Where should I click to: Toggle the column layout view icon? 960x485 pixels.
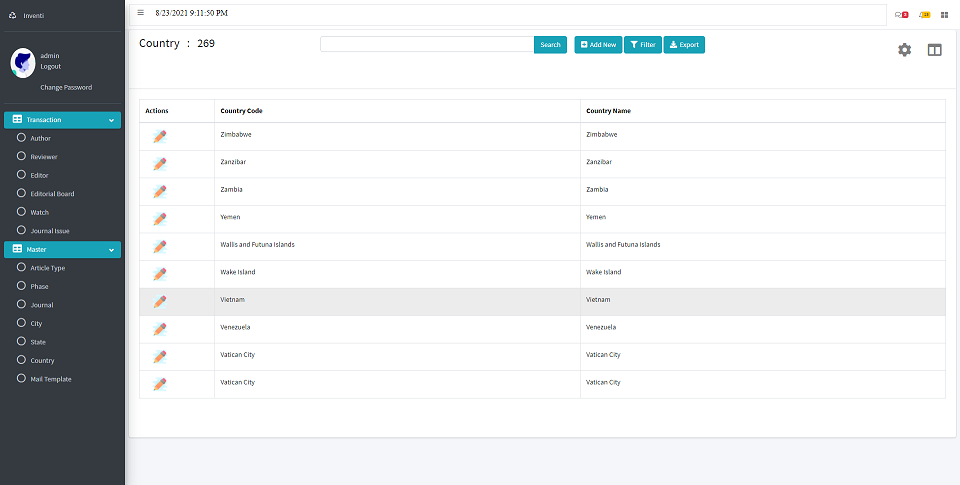[x=934, y=50]
